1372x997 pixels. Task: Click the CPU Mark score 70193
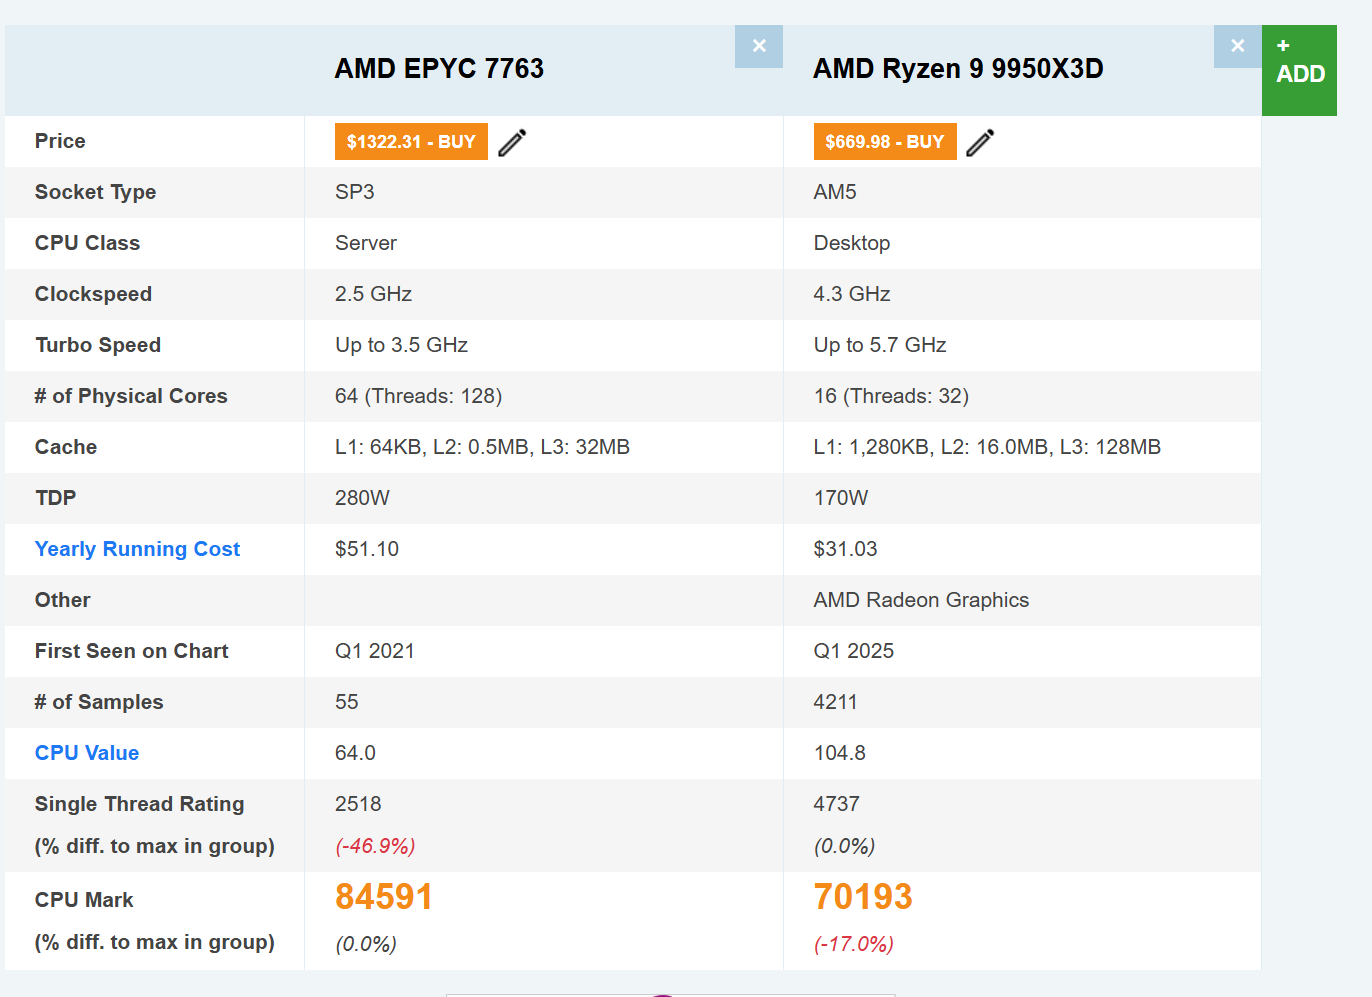tap(862, 897)
